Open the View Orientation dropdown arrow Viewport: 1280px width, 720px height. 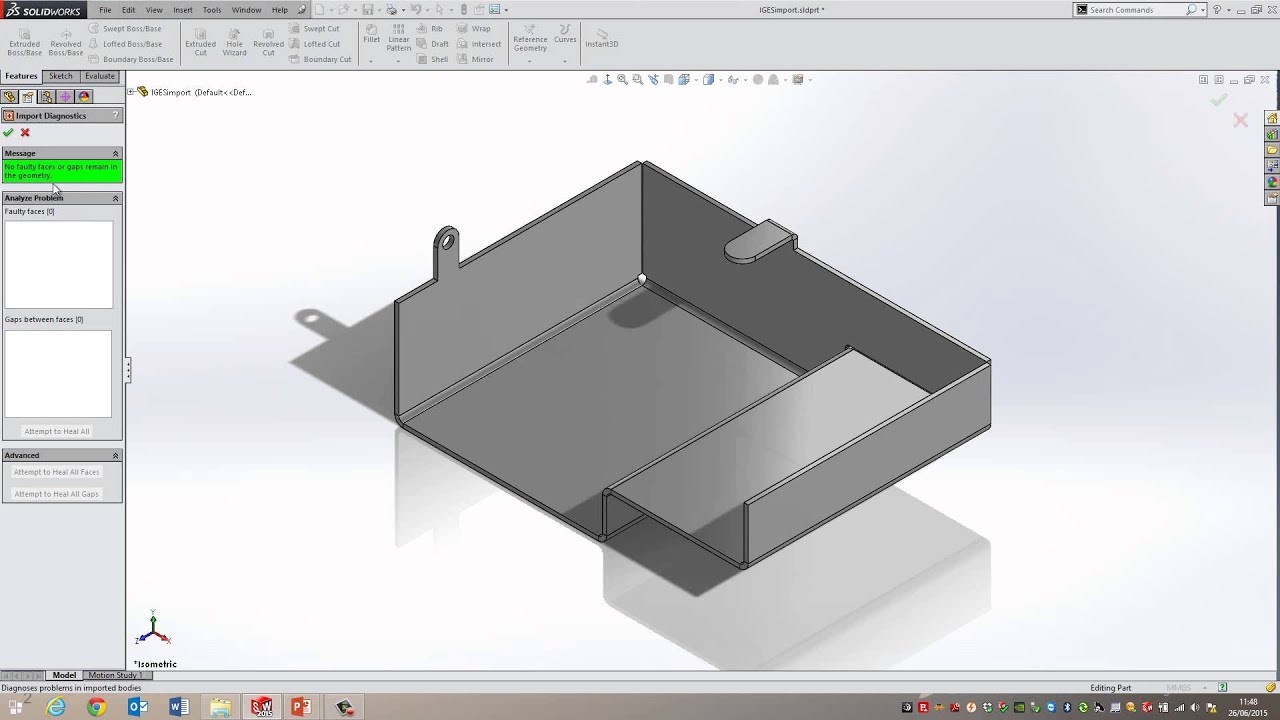(x=696, y=80)
